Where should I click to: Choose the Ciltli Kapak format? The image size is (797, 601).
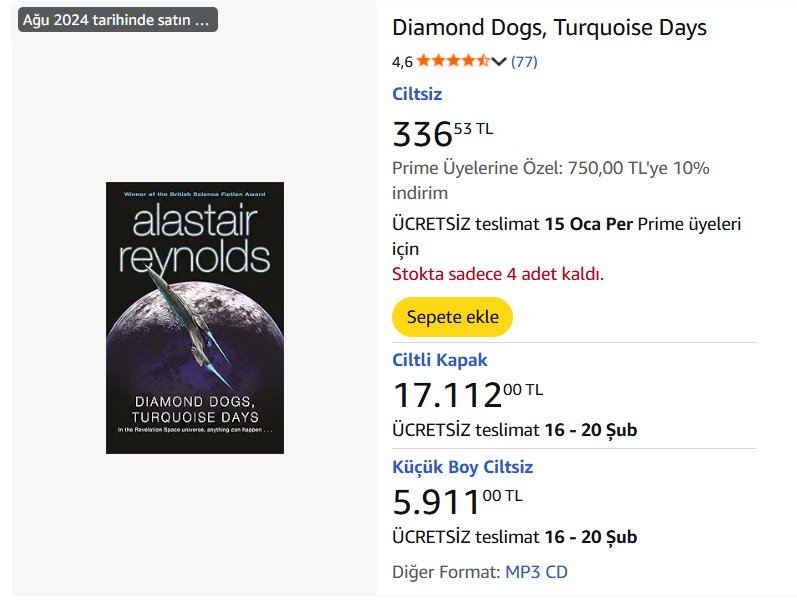tap(440, 360)
